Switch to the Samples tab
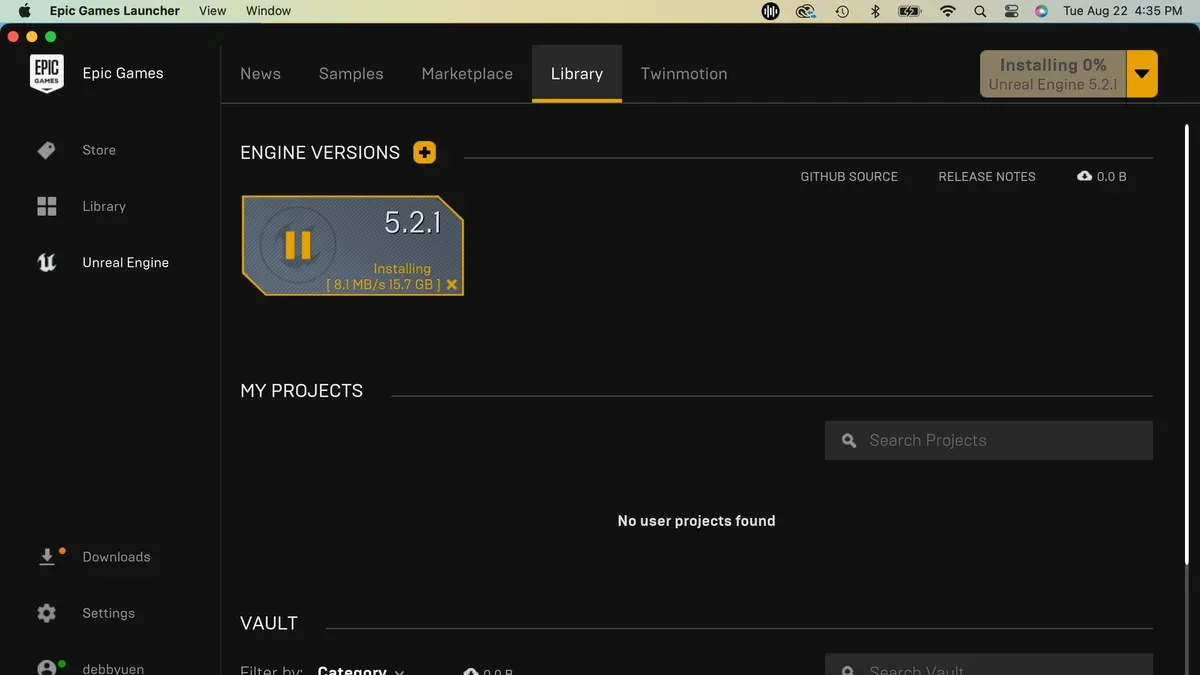This screenshot has width=1200, height=675. [x=351, y=74]
